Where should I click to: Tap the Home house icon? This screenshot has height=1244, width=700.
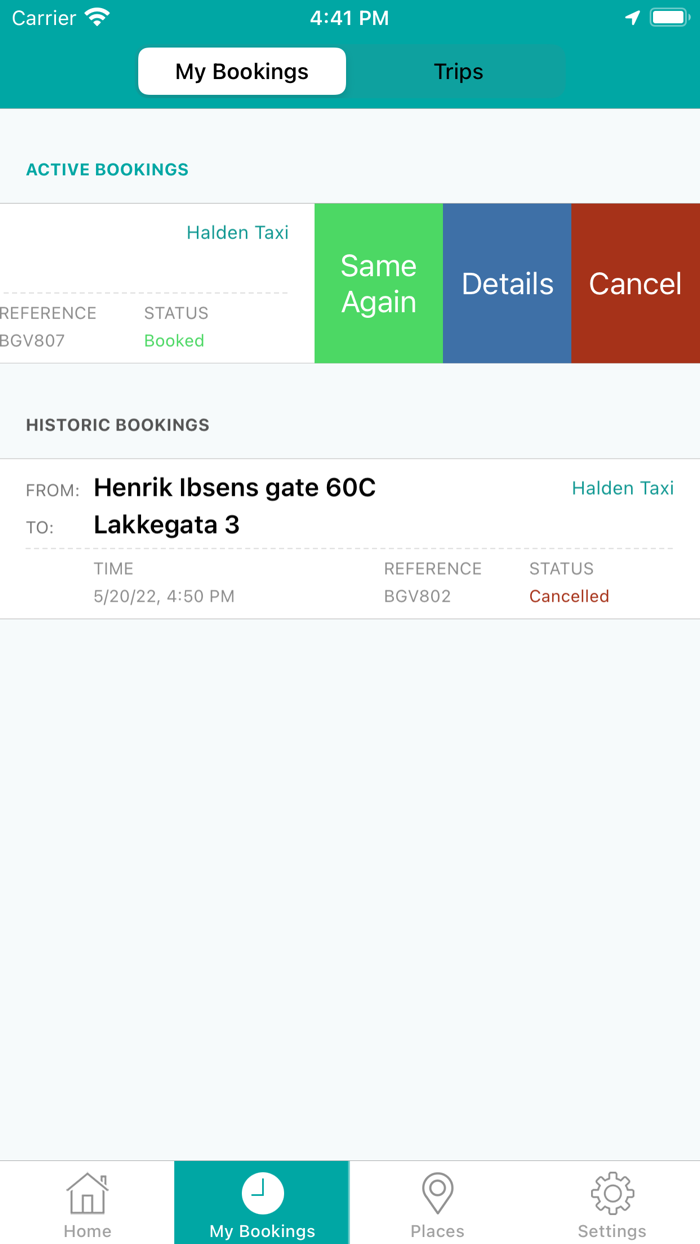click(87, 1192)
